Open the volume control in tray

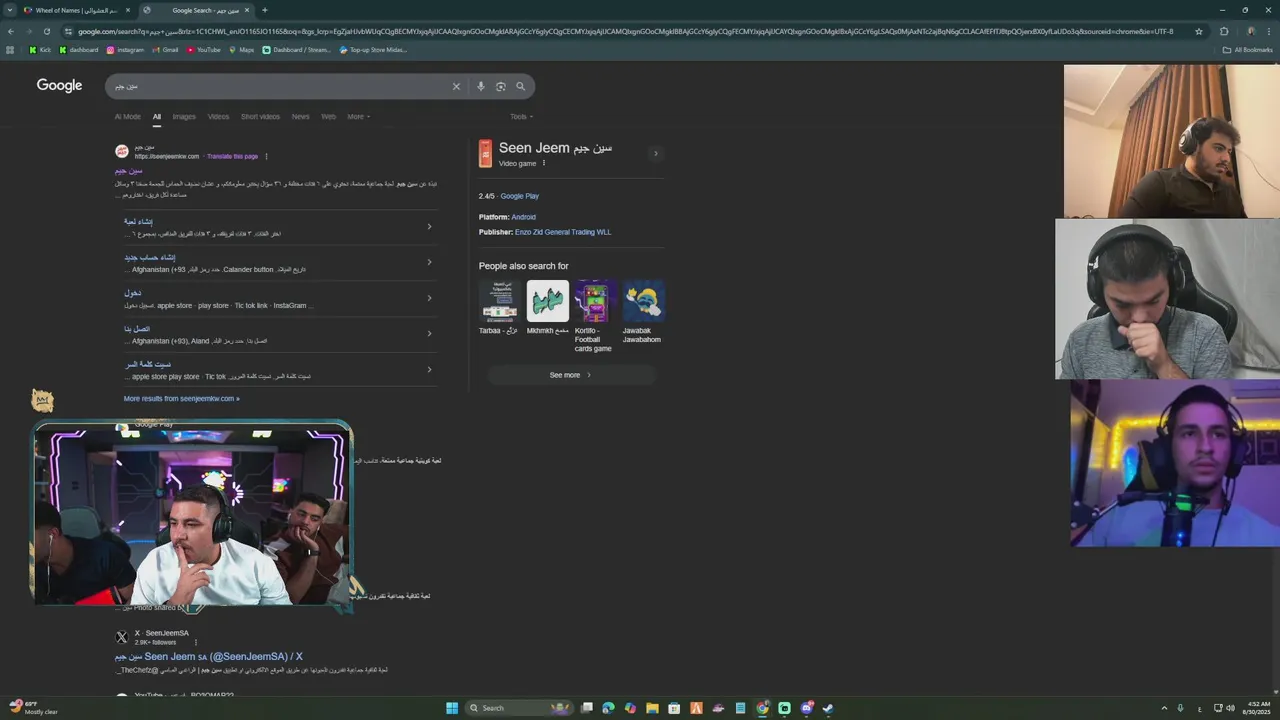coord(1230,708)
